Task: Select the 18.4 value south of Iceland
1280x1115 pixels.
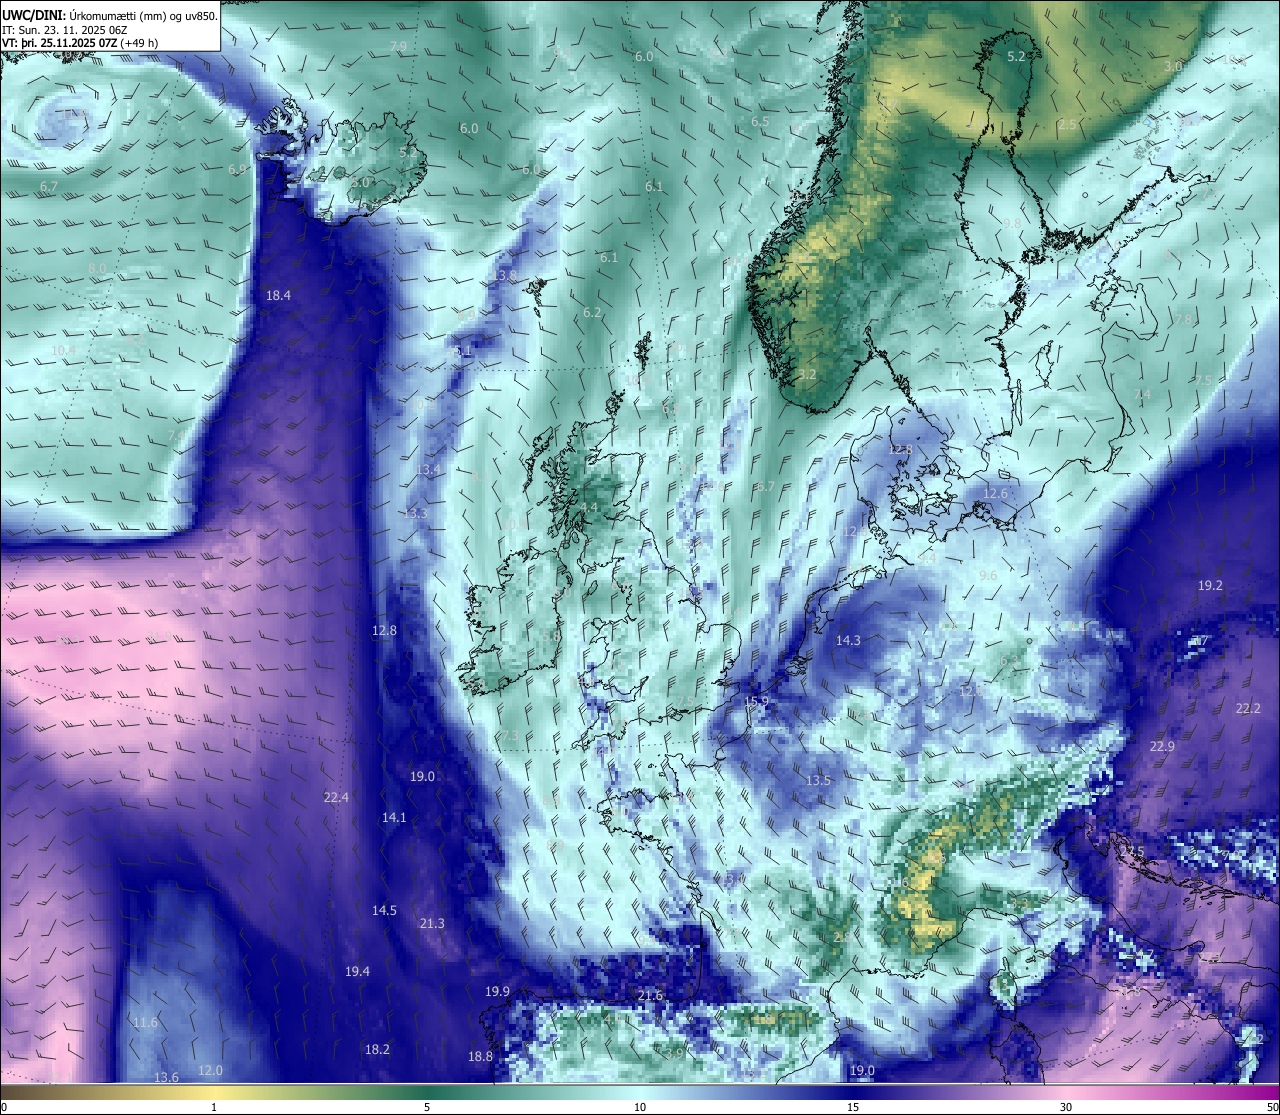Action: (x=278, y=295)
